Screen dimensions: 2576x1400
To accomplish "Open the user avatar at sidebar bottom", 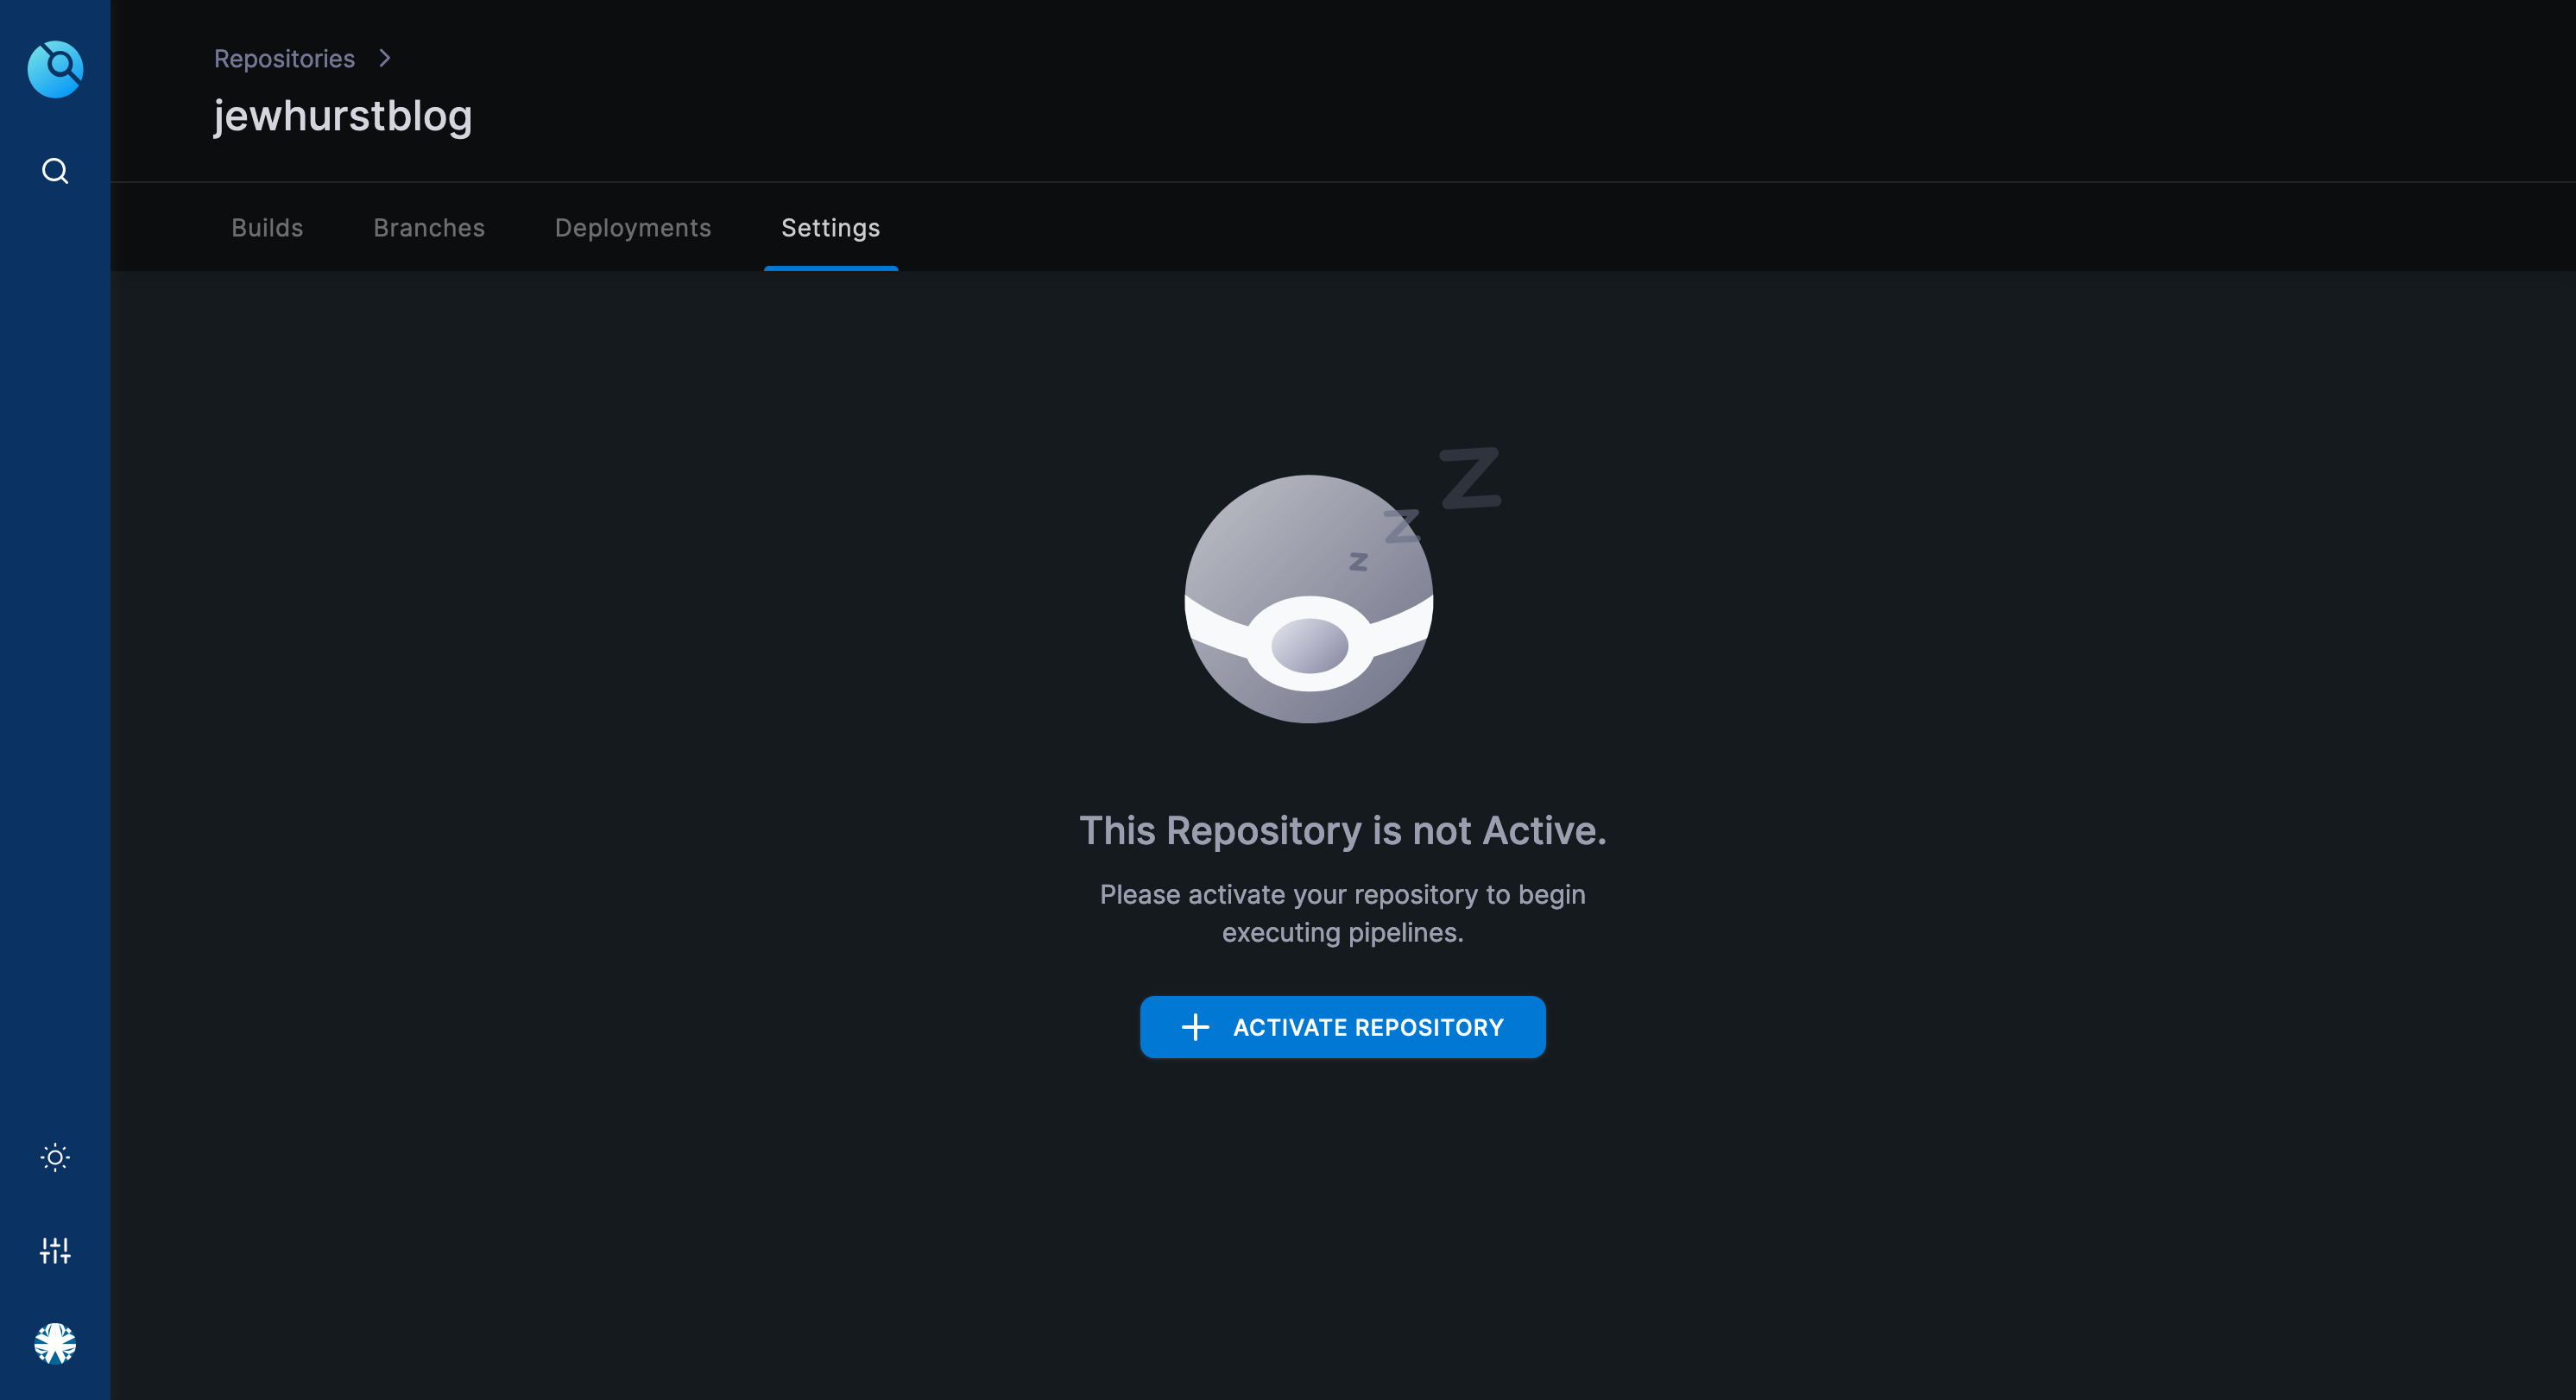I will 55,1343.
